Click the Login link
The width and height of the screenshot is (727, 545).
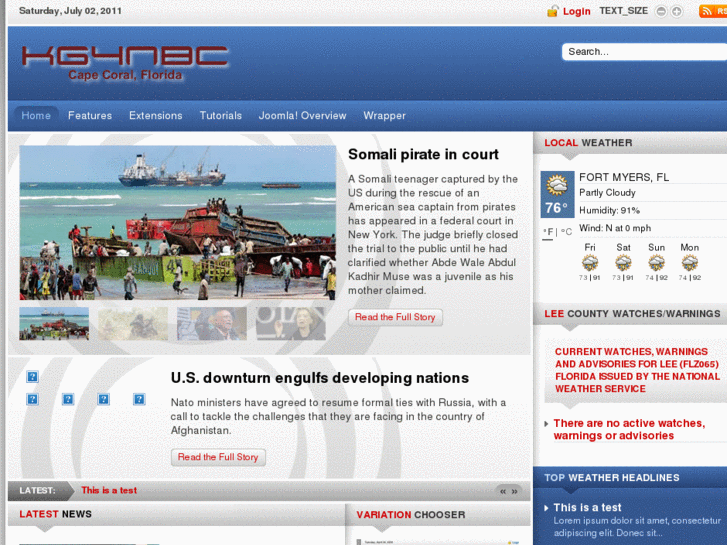pyautogui.click(x=577, y=11)
